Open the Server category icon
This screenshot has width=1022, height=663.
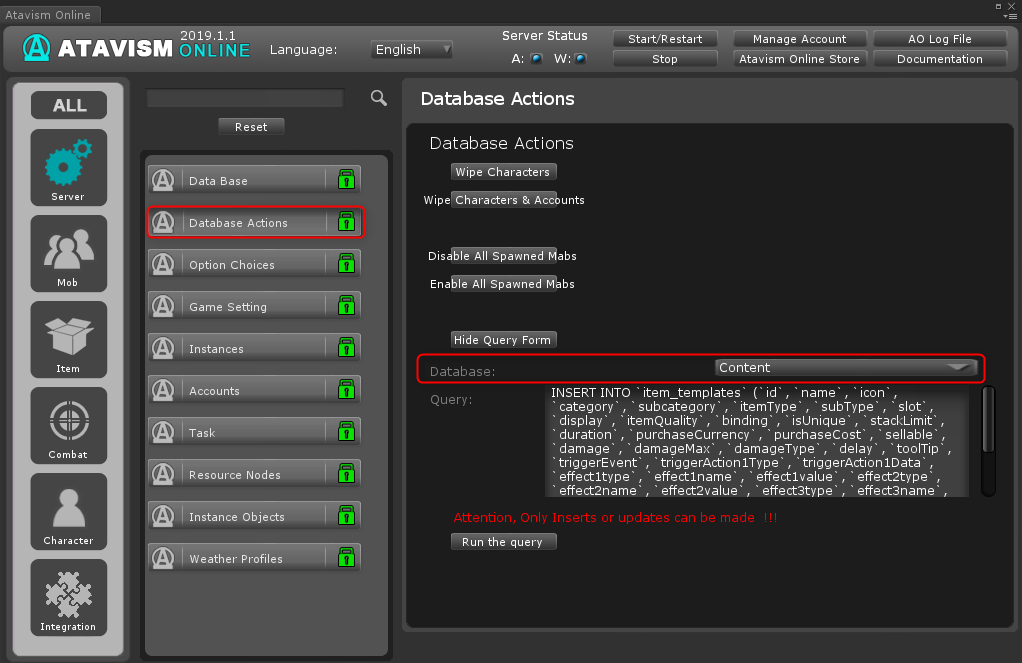click(x=69, y=165)
